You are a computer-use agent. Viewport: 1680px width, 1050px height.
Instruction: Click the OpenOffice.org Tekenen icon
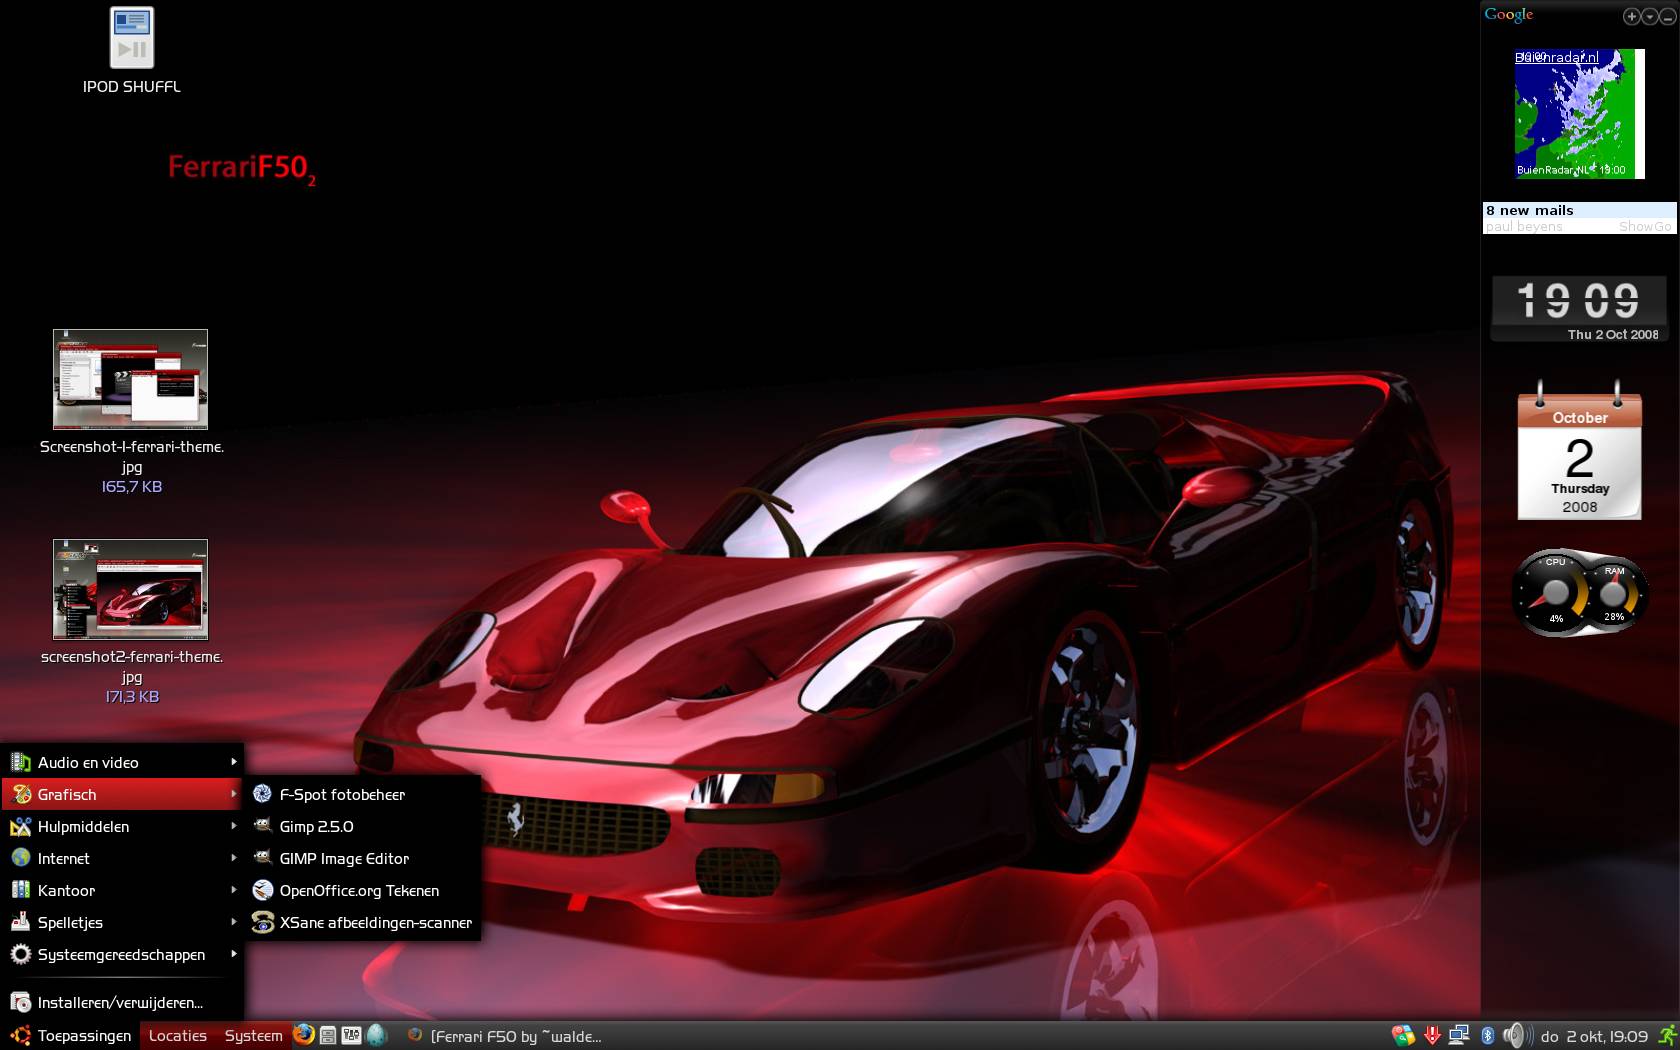click(x=262, y=890)
